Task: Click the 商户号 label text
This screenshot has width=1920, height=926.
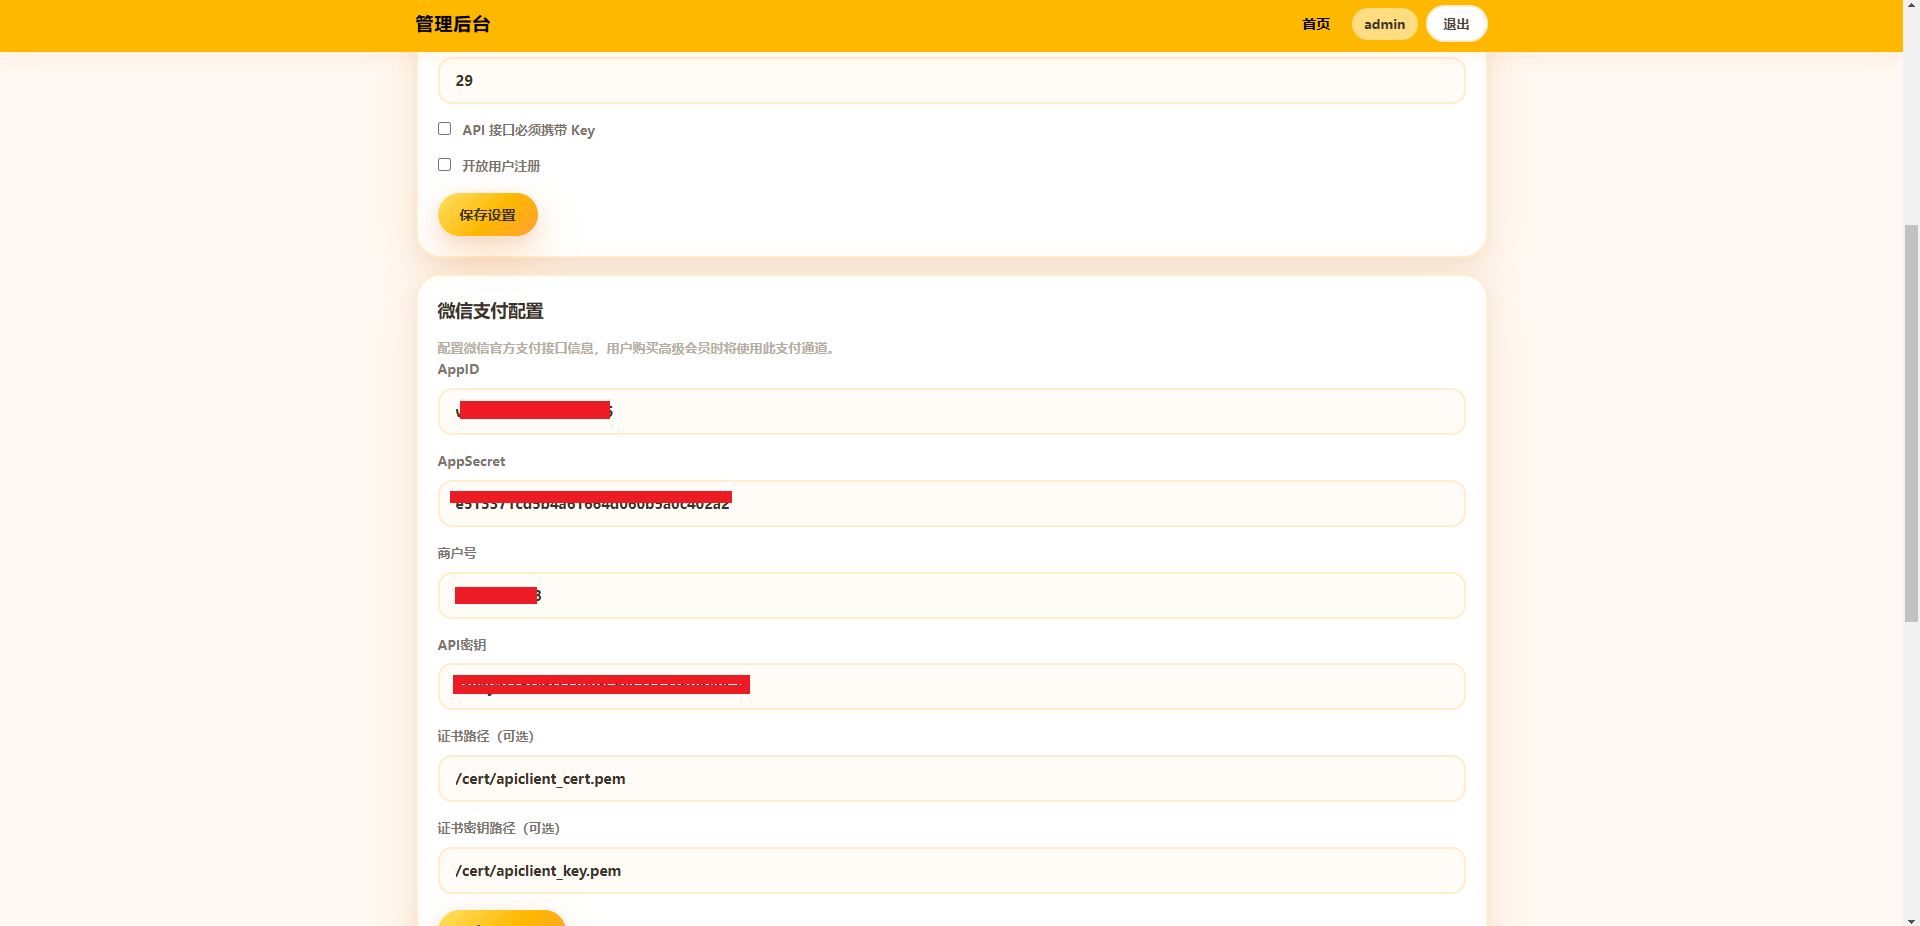Action: pyautogui.click(x=457, y=553)
